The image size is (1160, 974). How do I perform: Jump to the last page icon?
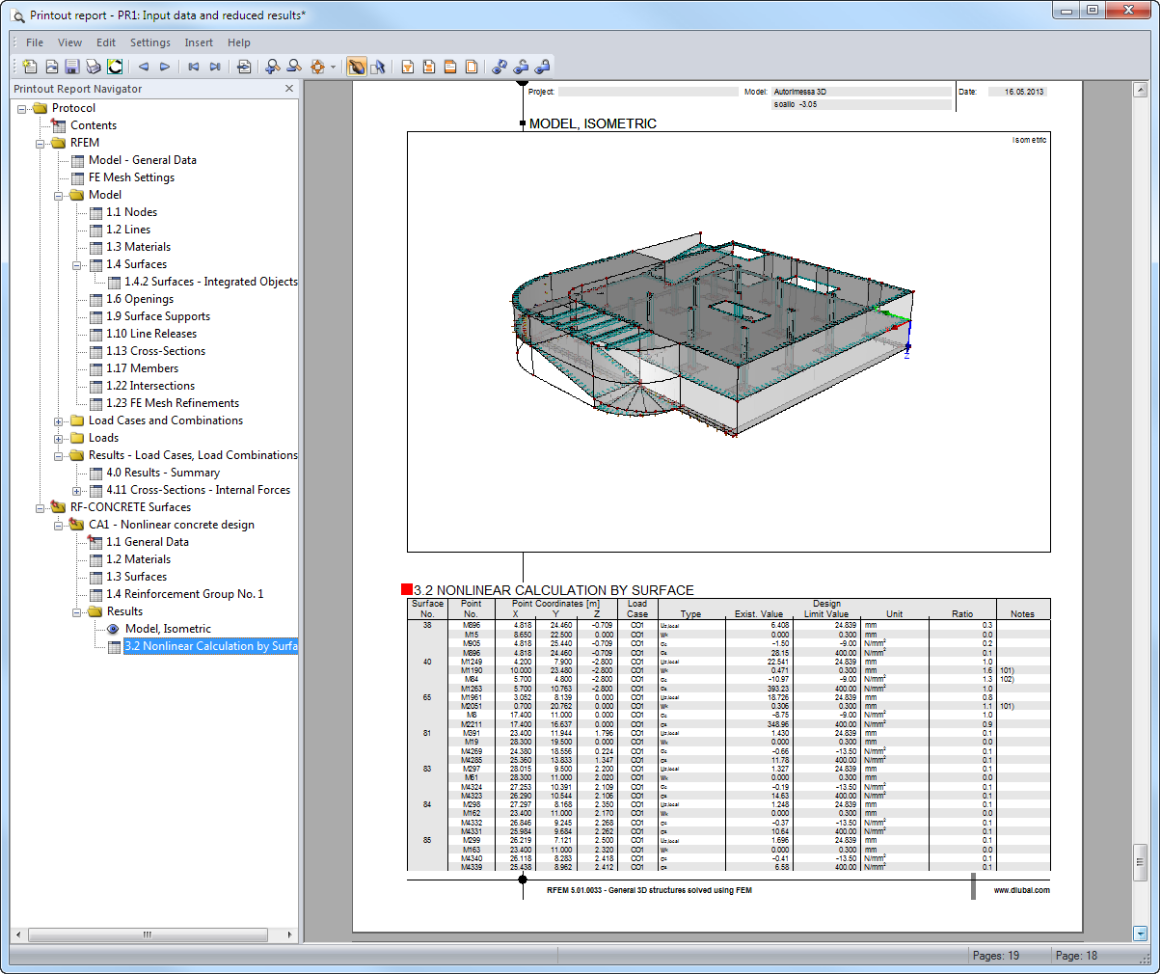coord(215,67)
